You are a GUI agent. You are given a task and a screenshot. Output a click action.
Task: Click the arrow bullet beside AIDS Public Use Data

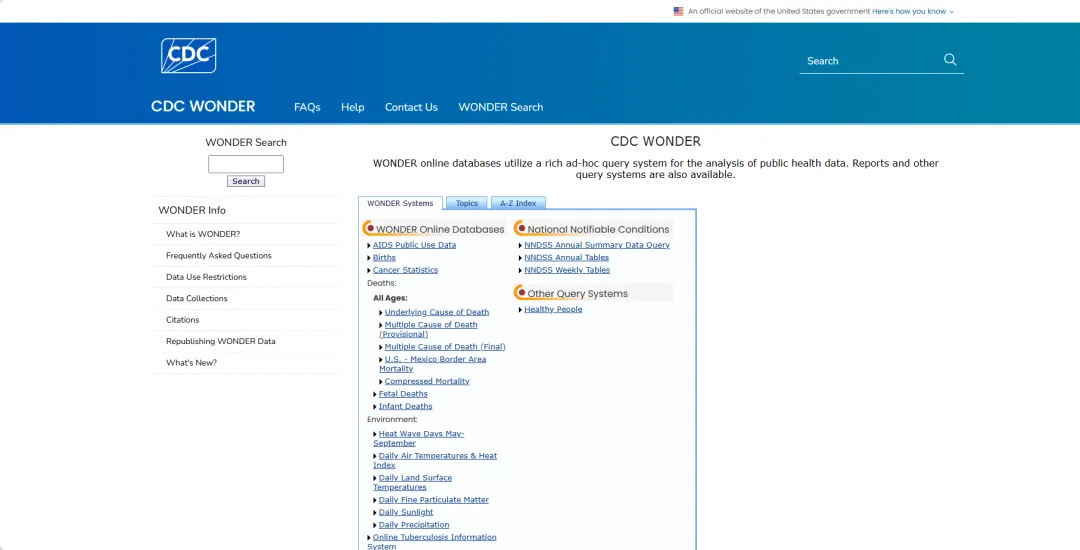pyautogui.click(x=369, y=245)
